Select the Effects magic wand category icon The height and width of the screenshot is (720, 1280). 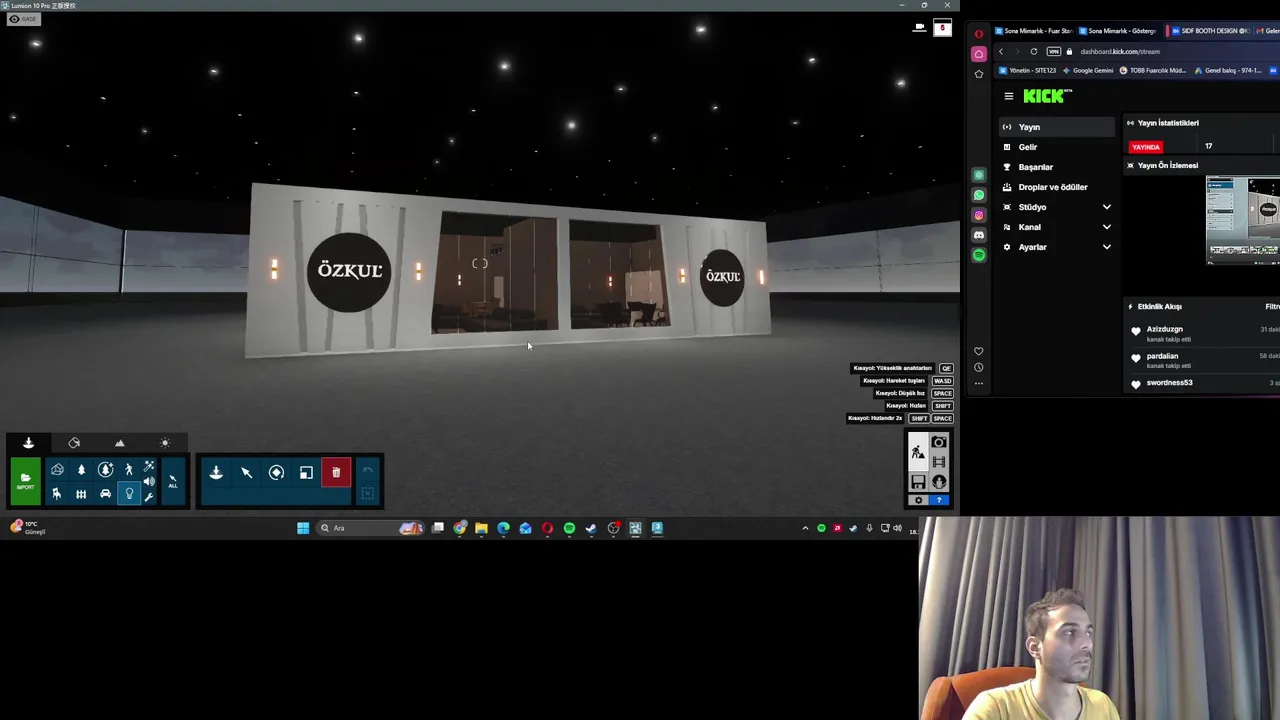pos(149,466)
